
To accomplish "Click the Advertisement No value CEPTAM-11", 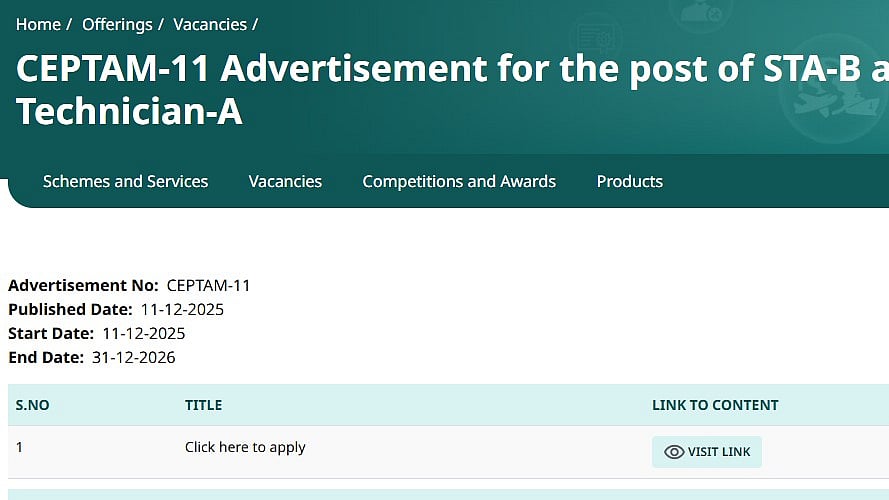I will click(208, 286).
